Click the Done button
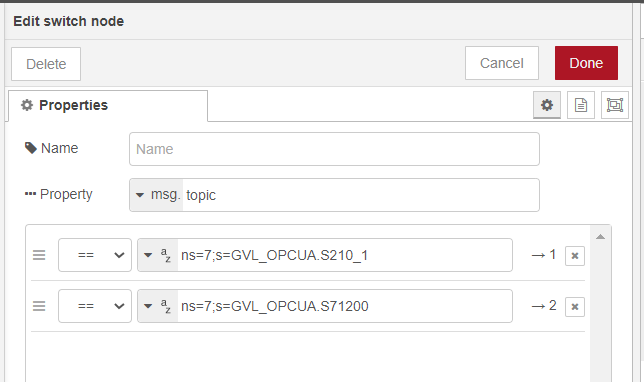The image size is (644, 382). (x=586, y=63)
